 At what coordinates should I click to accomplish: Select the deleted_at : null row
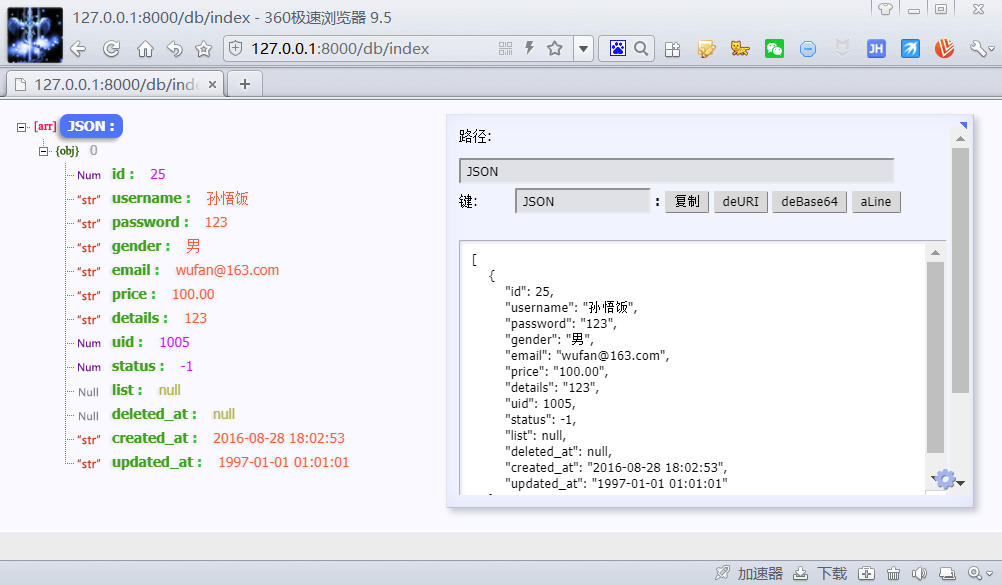tap(156, 414)
